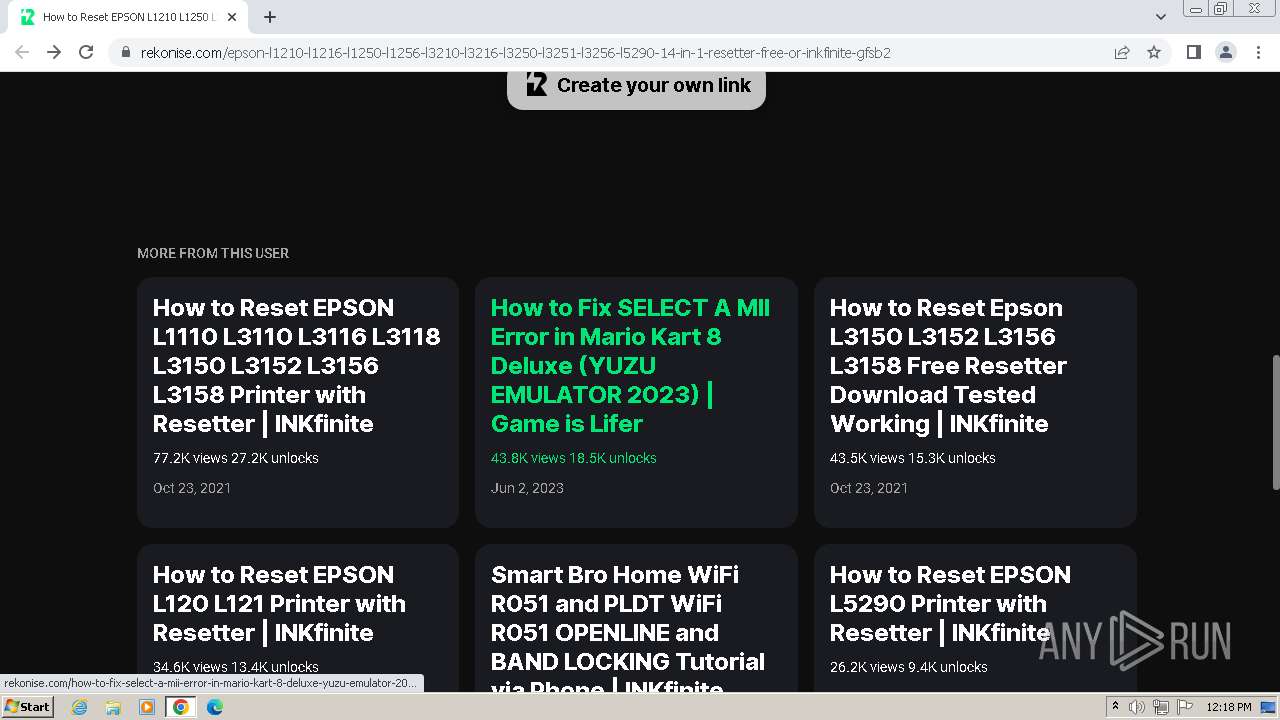Click MORE FROM THIS USER heading
Screen dimensions: 1280x720
213,253
